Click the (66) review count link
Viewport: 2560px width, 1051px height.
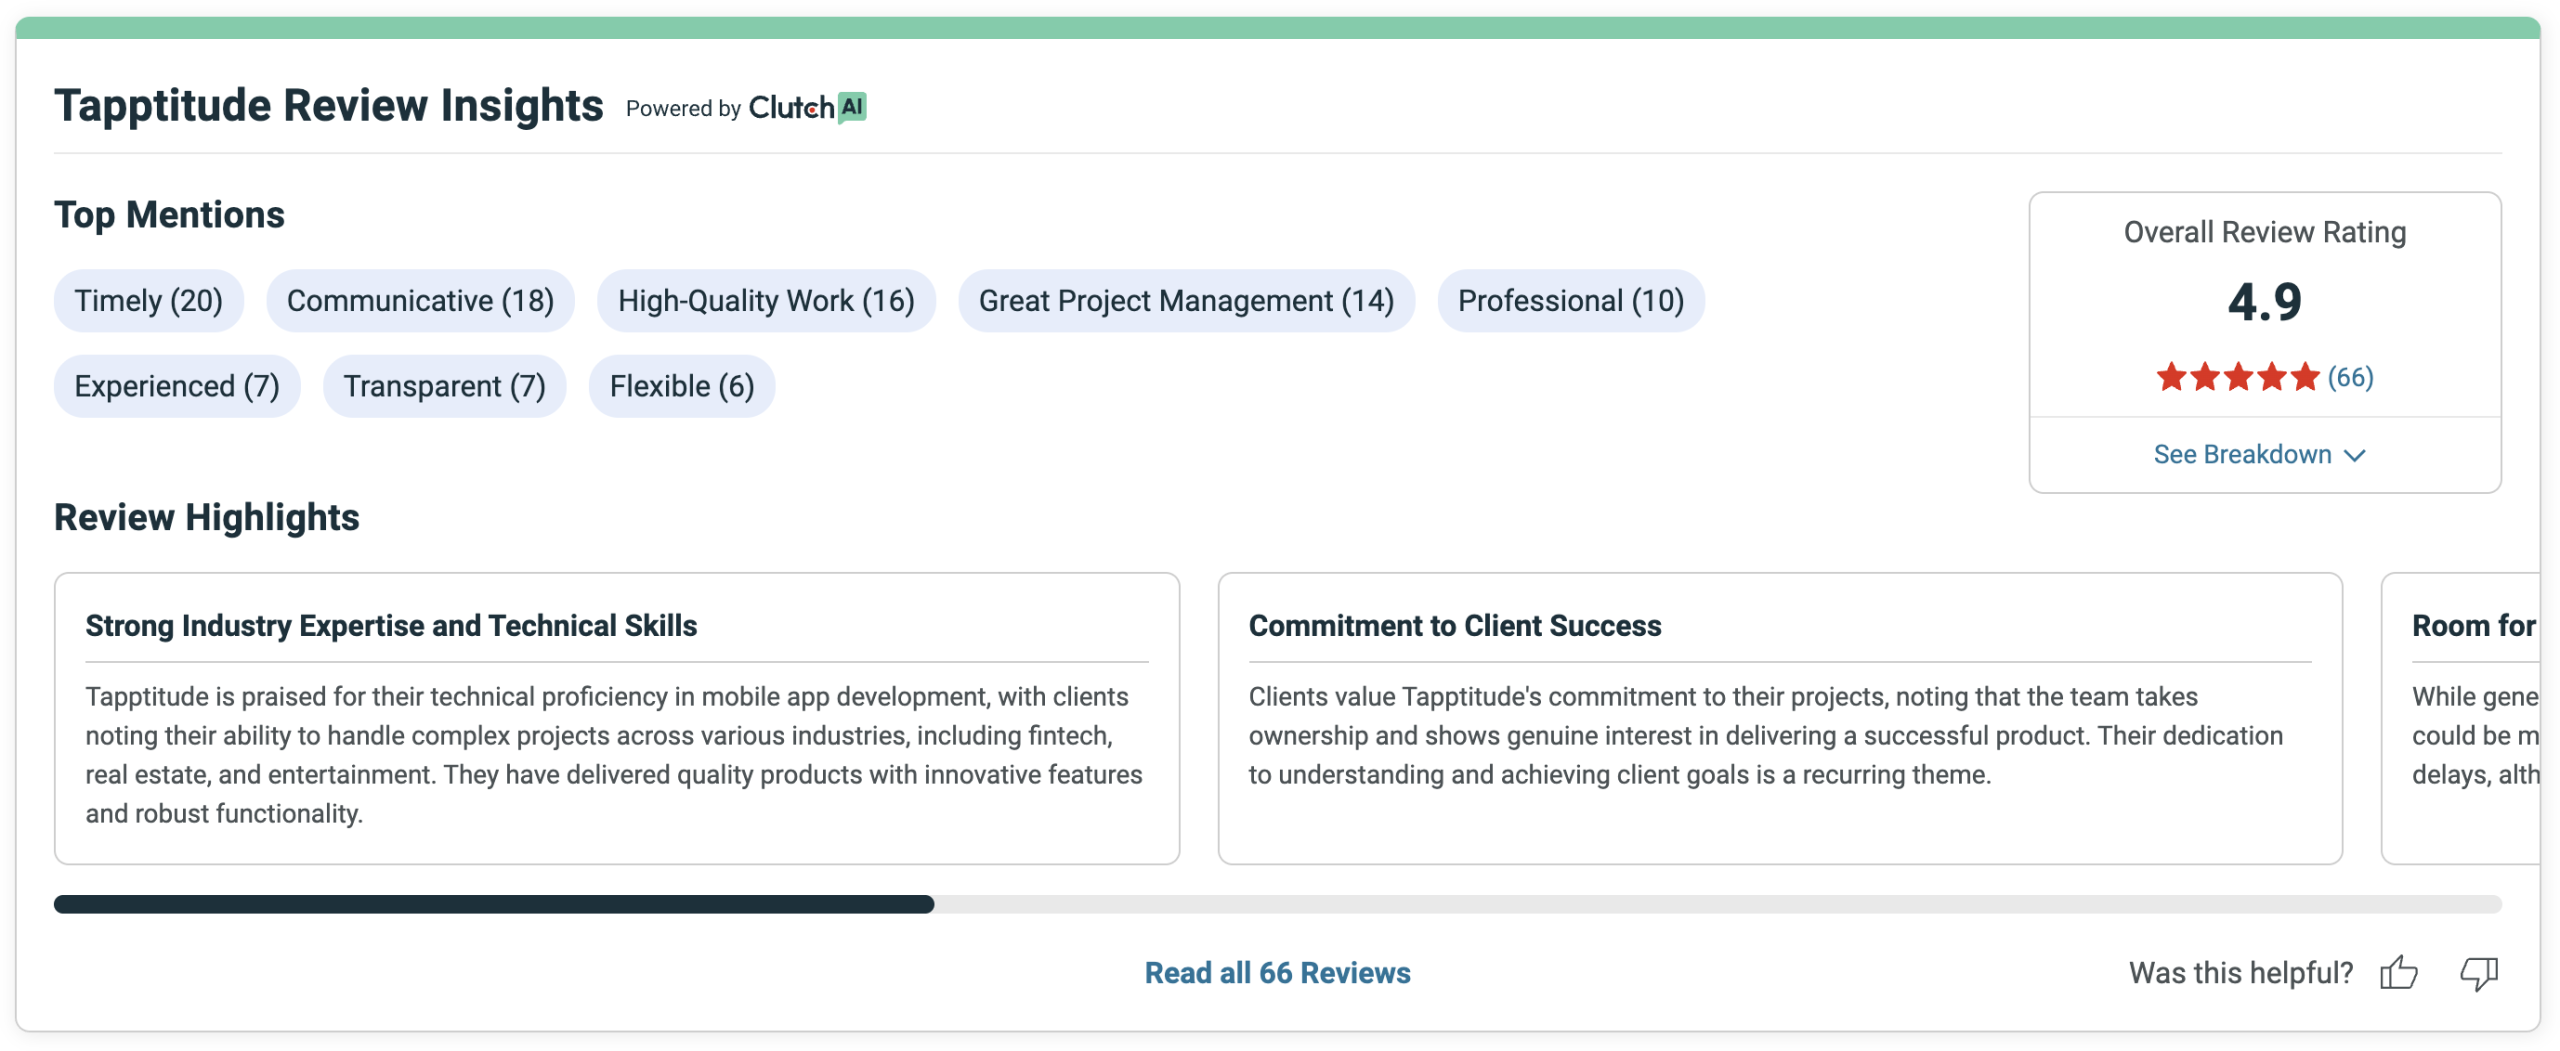2350,377
